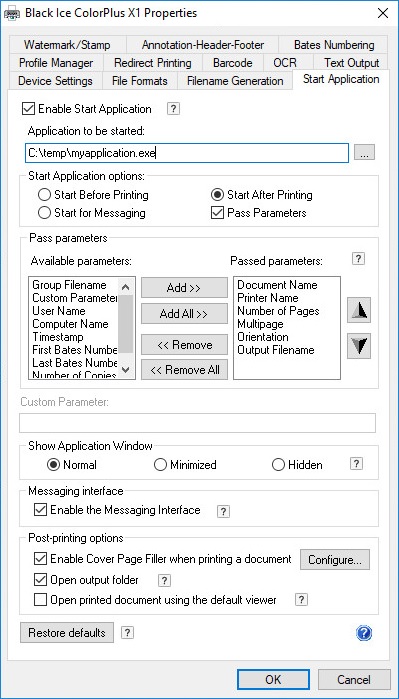Uncheck the Pass Parameters checkbox
Screen dimensions: 399x699
[x=217, y=213]
